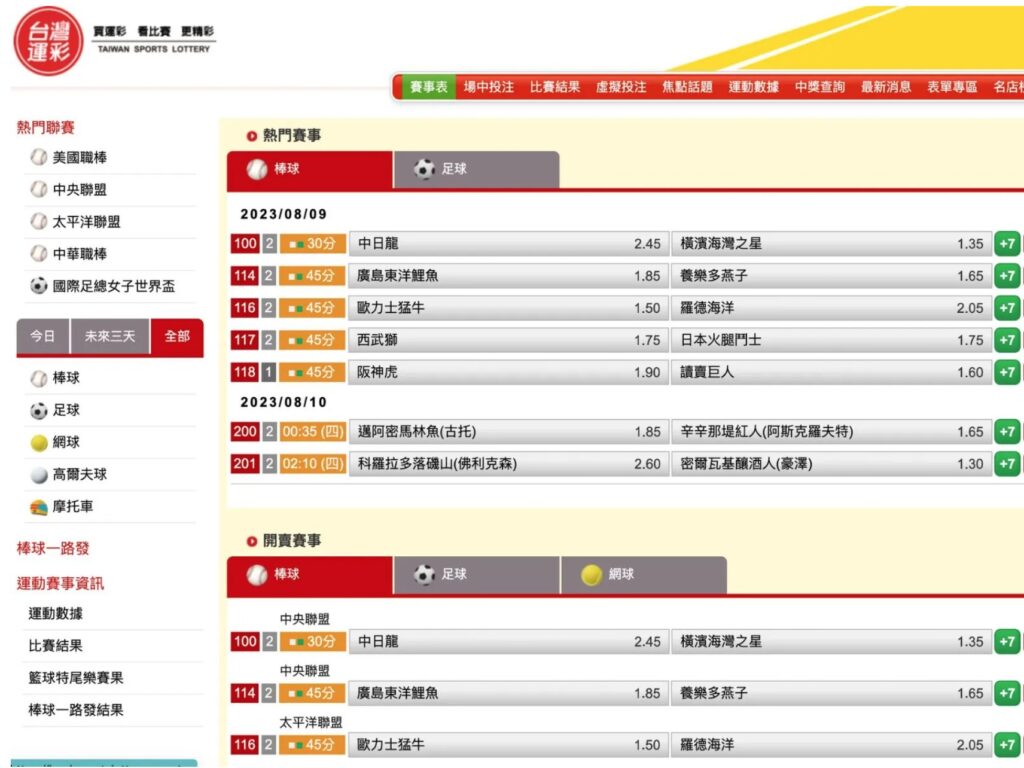Click 02:10 (四) time badge for match 201
Image resolution: width=1024 pixels, height=768 pixels.
tap(313, 464)
